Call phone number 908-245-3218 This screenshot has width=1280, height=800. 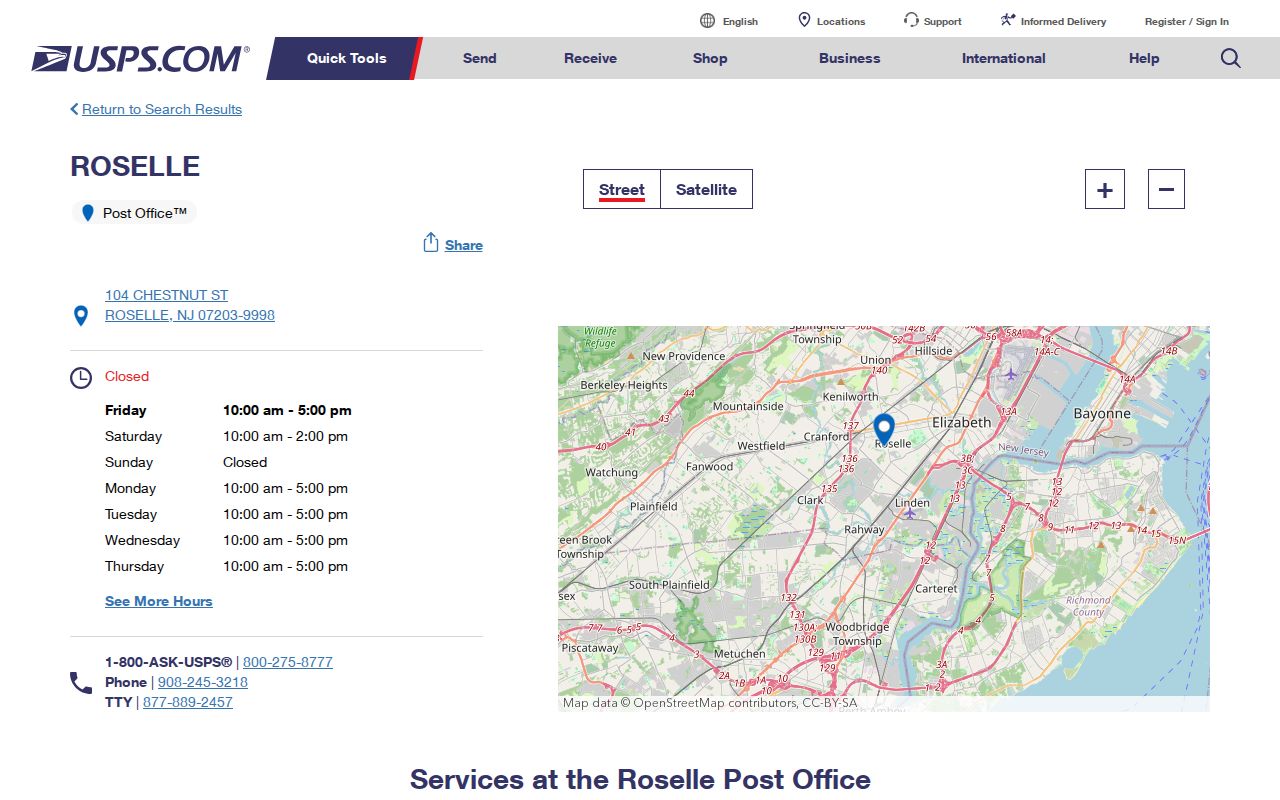203,682
